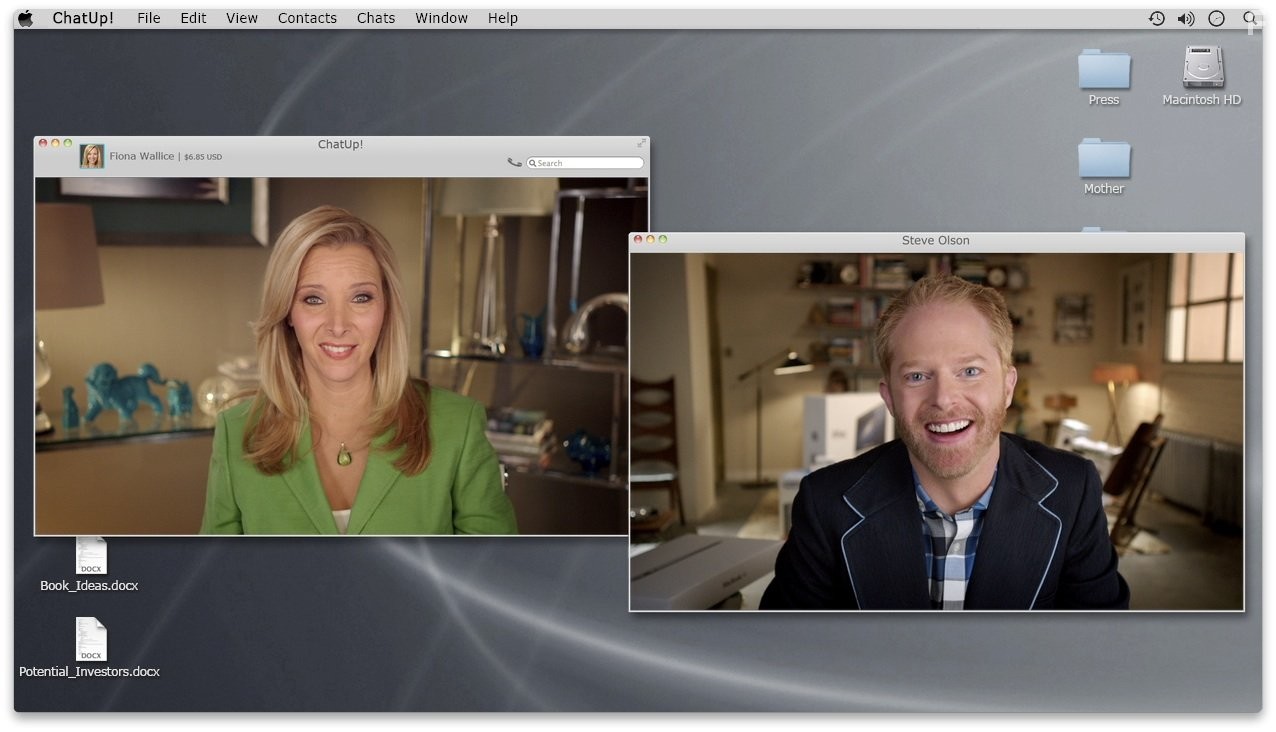
Task: Open Spotlight search from the menu bar
Action: (x=1250, y=17)
